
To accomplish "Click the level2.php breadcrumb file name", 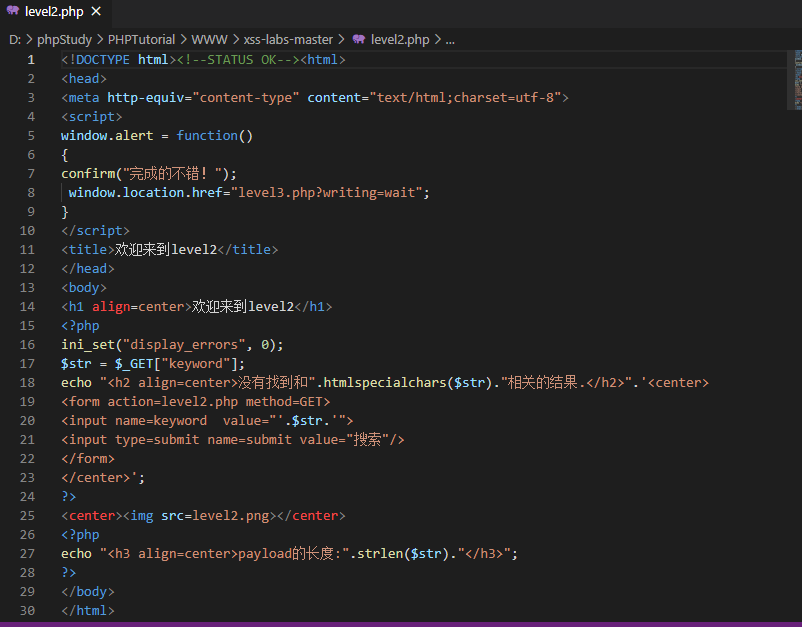I will [400, 39].
